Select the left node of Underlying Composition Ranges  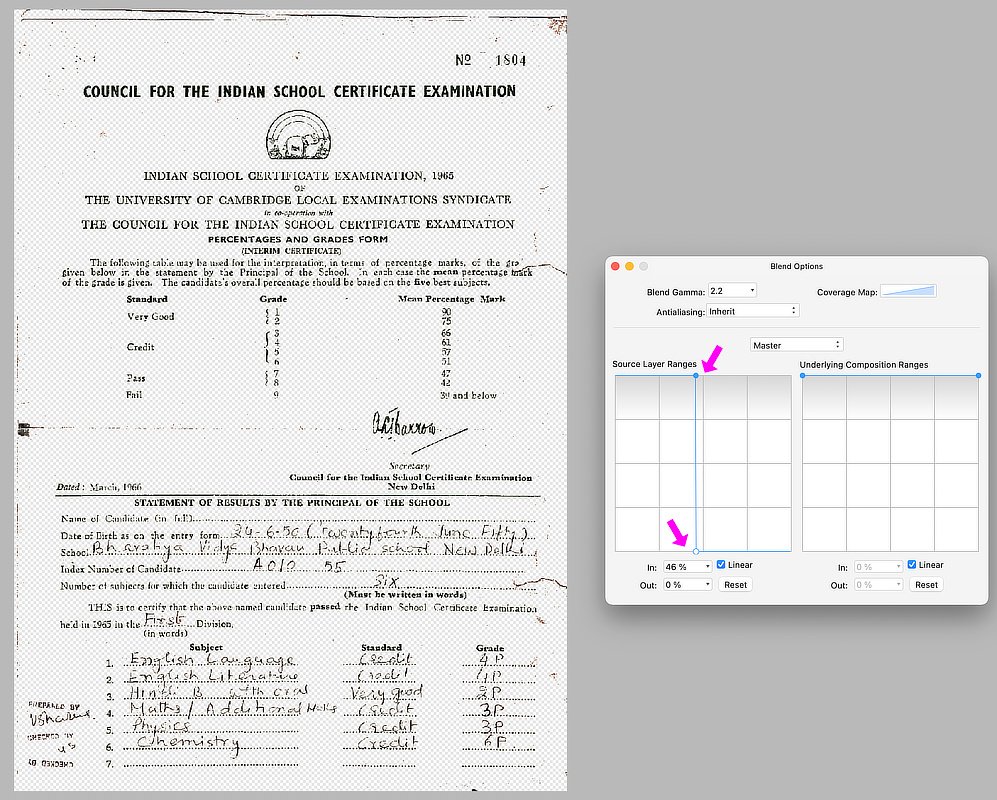802,376
